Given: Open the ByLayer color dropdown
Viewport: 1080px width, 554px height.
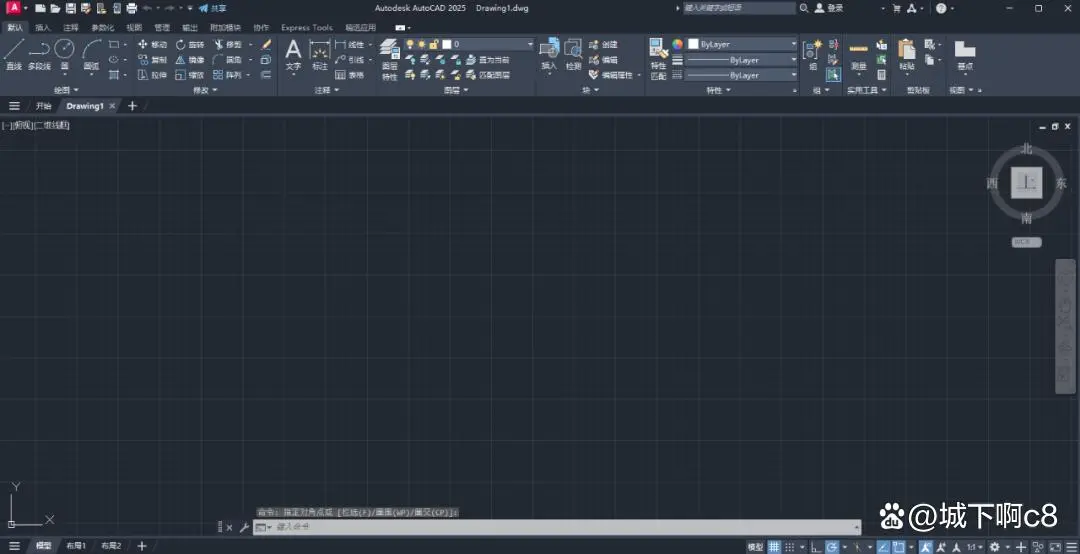Looking at the screenshot, I should tap(742, 44).
